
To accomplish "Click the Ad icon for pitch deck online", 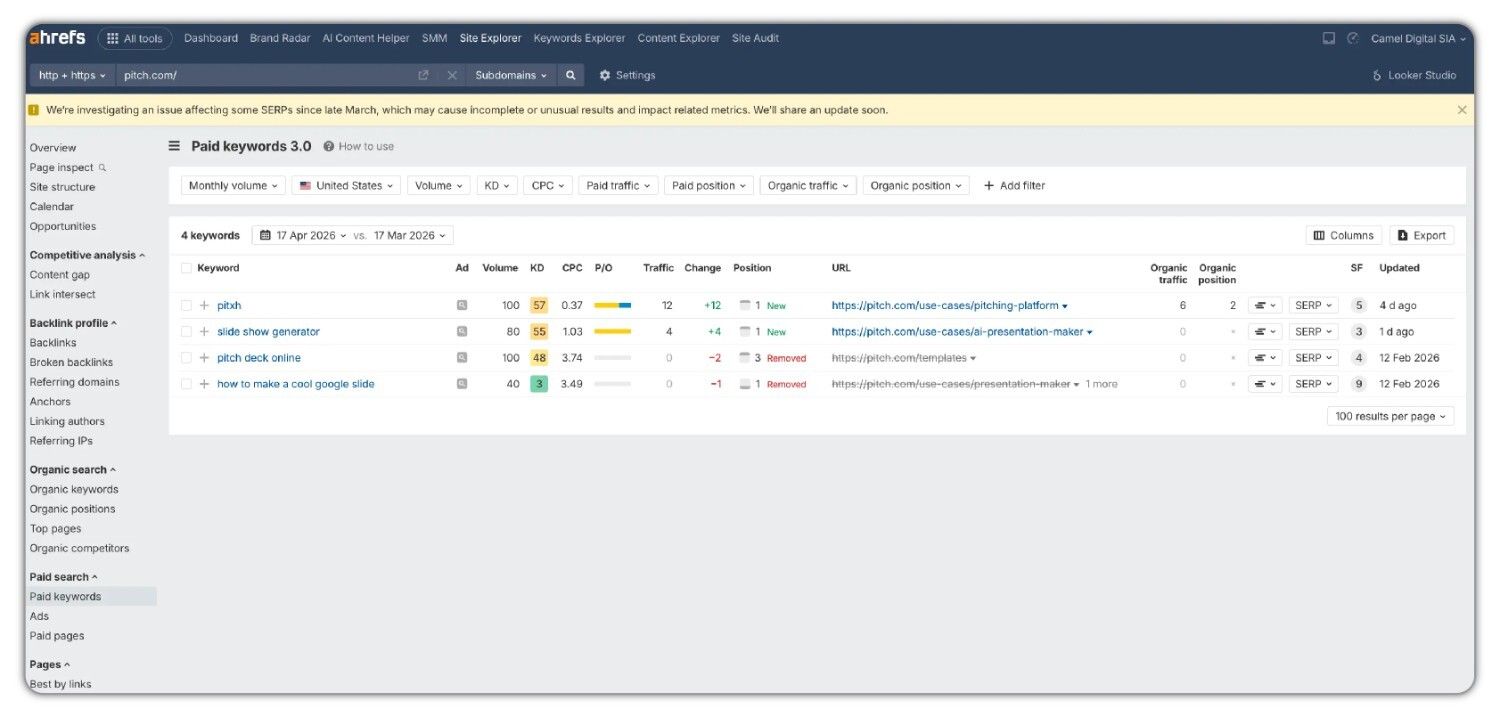I will (462, 357).
